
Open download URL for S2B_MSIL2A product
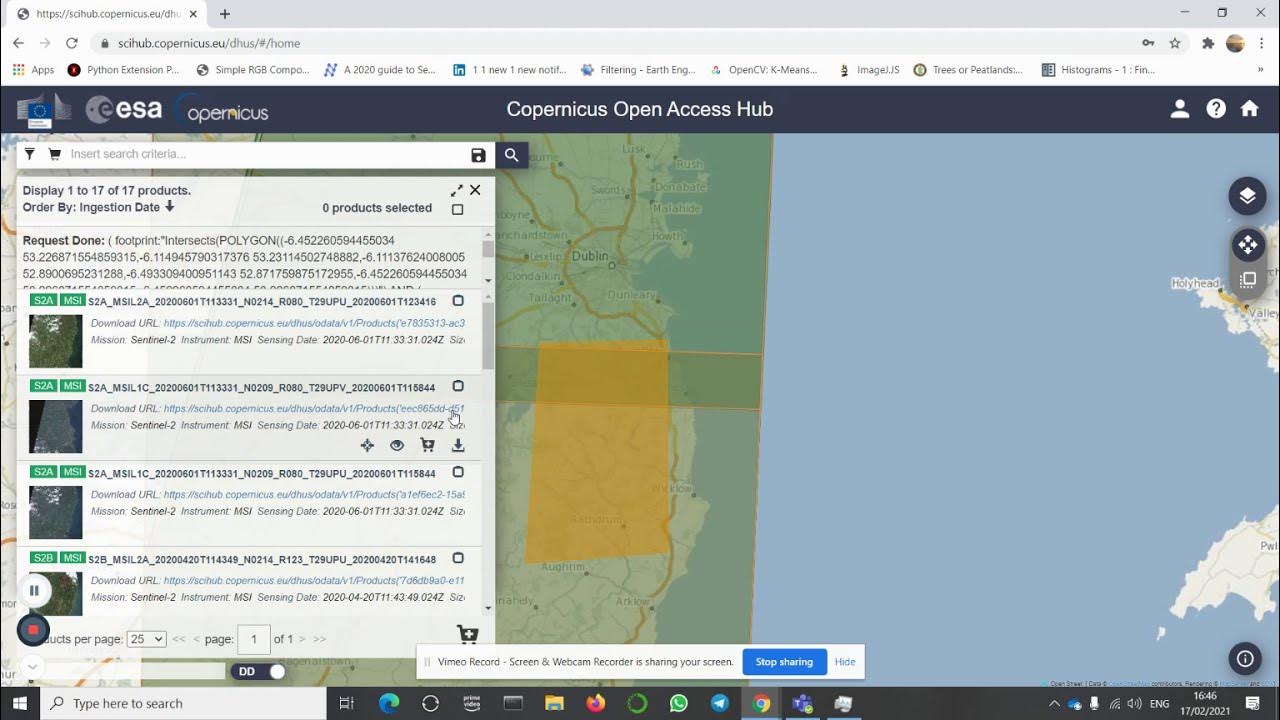click(x=314, y=581)
